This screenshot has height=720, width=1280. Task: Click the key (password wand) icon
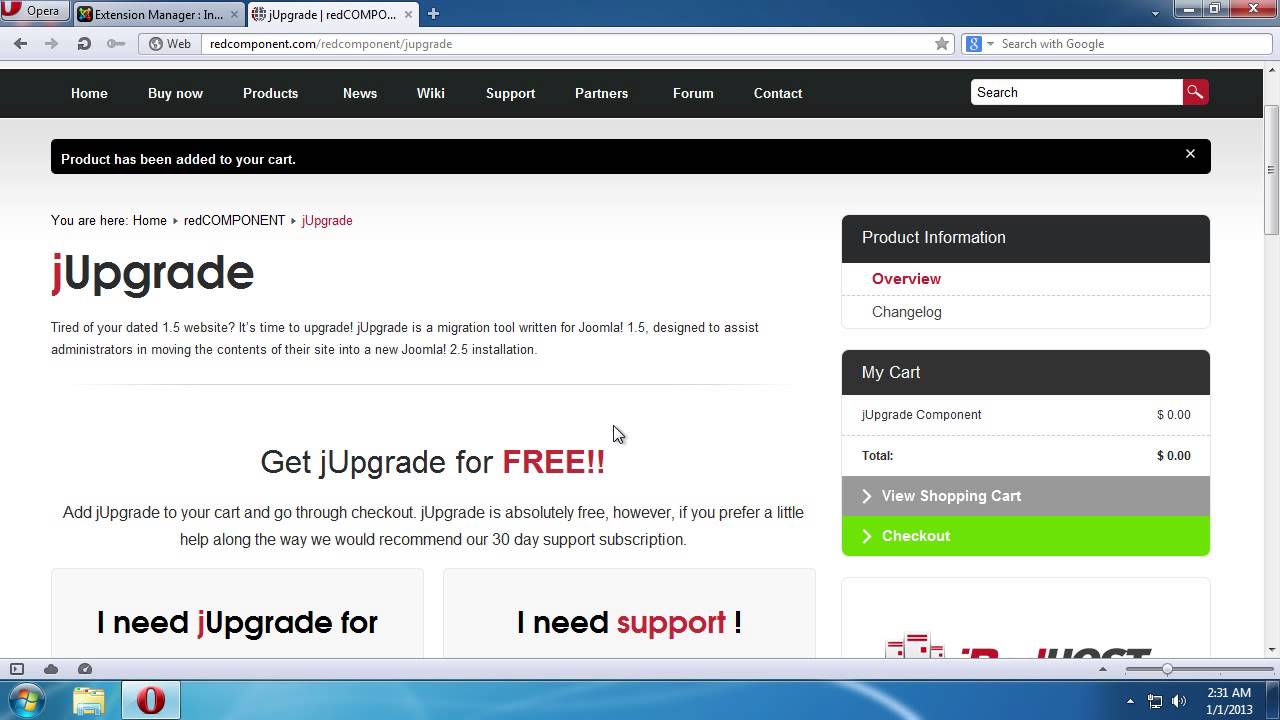pos(116,43)
